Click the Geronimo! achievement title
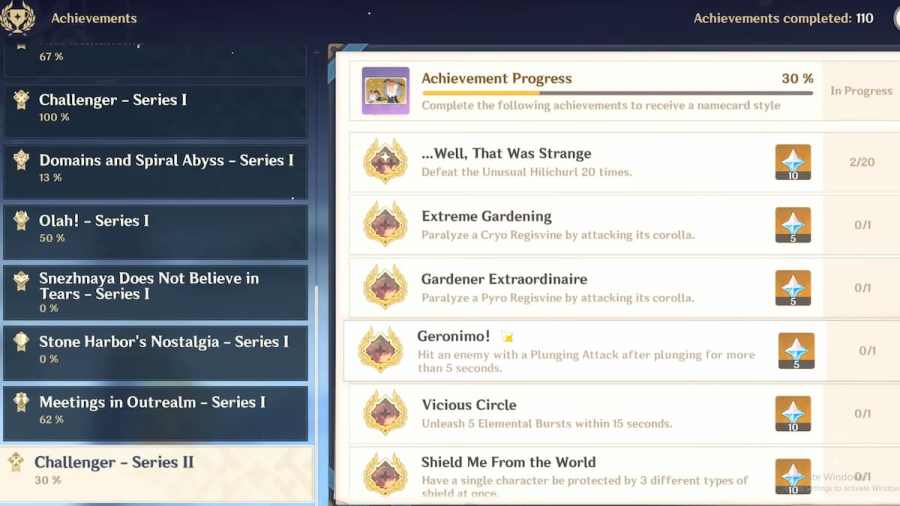This screenshot has width=900, height=506. 453,336
